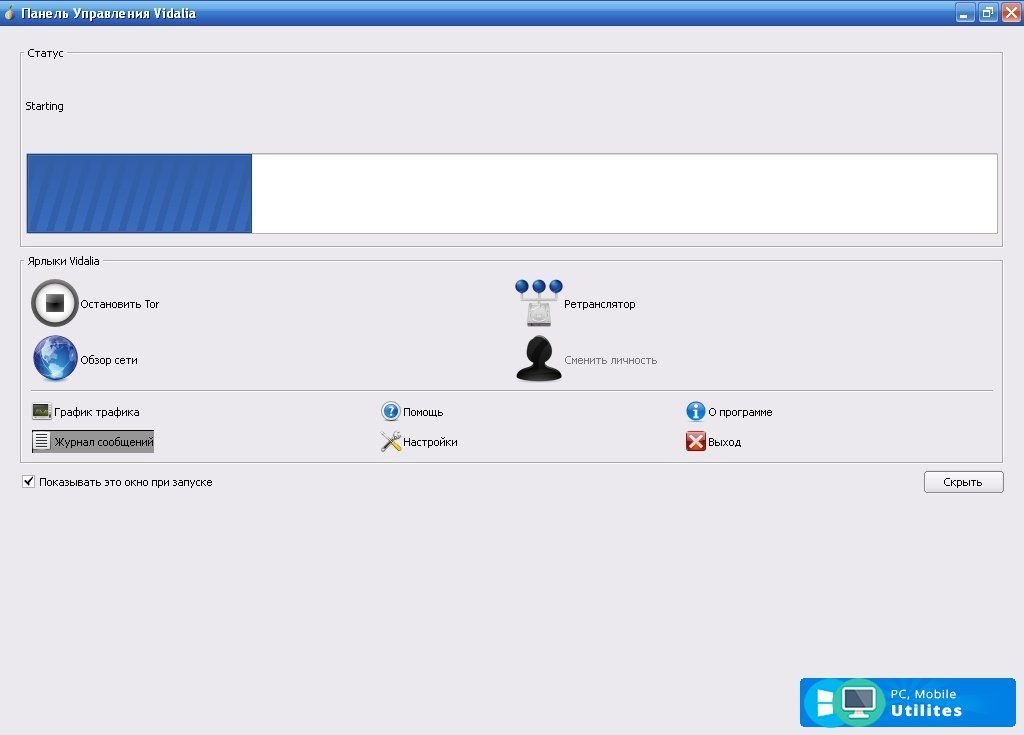
Task: Click the 'Помощь' label
Action: click(x=423, y=412)
